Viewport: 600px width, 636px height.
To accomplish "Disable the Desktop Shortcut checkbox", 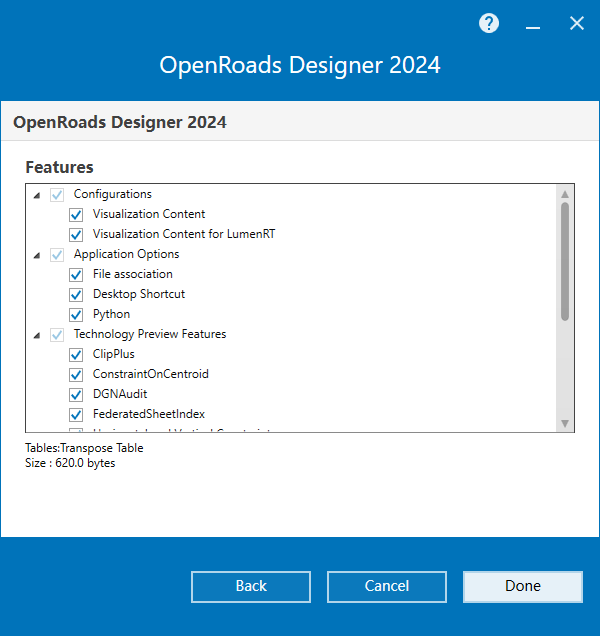I will 76,294.
